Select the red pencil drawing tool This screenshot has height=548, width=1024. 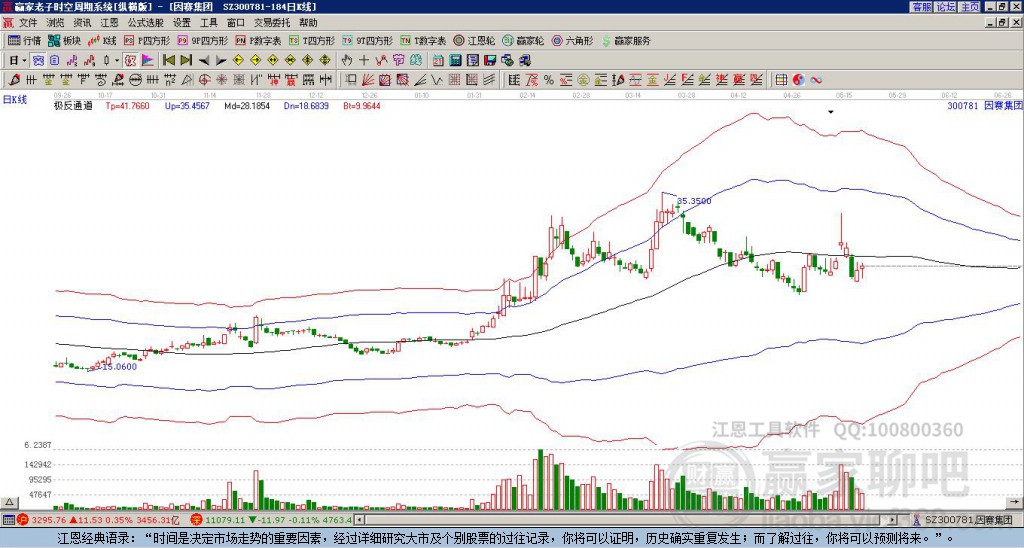[x=13, y=80]
